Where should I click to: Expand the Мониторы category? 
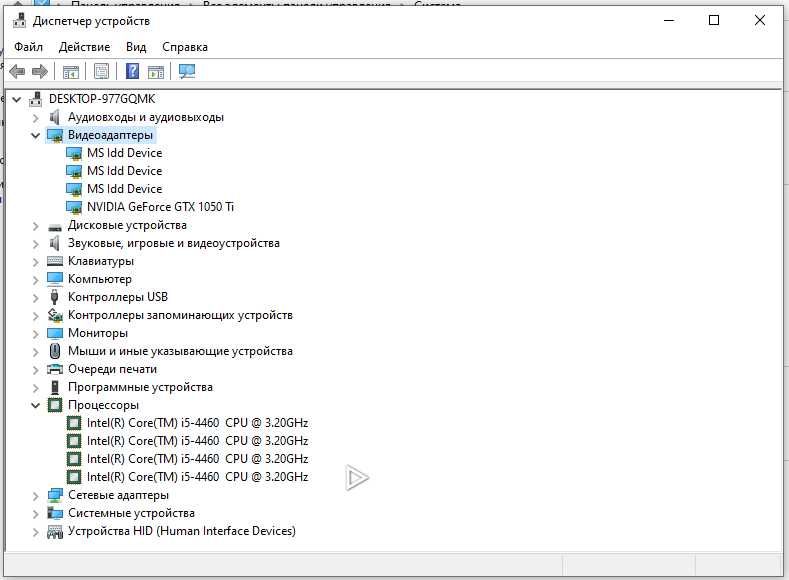(x=35, y=334)
